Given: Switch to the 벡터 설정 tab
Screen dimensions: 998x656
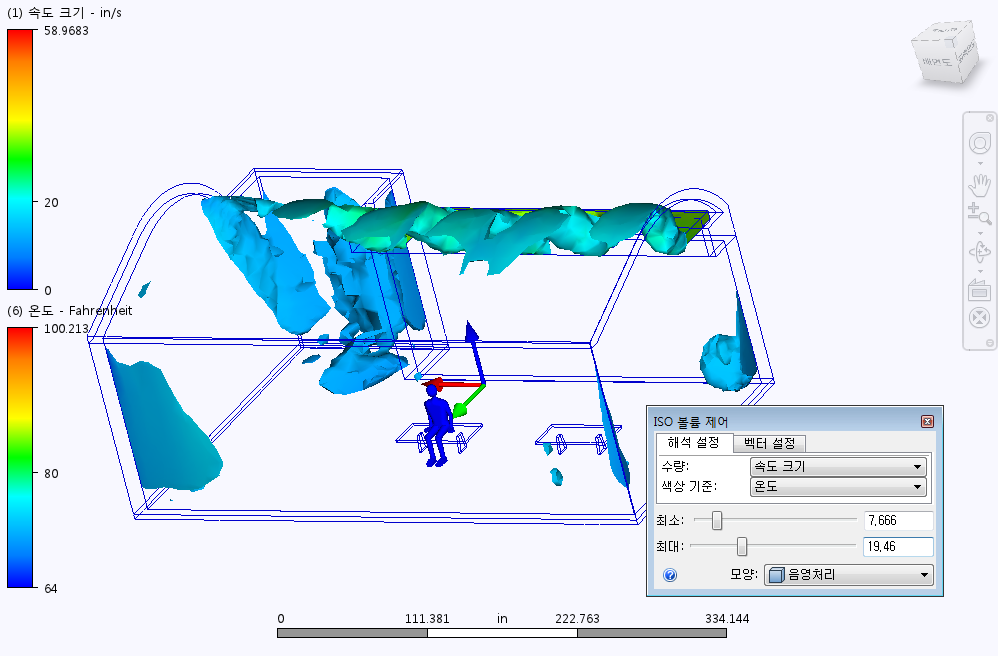Looking at the screenshot, I should 770,443.
